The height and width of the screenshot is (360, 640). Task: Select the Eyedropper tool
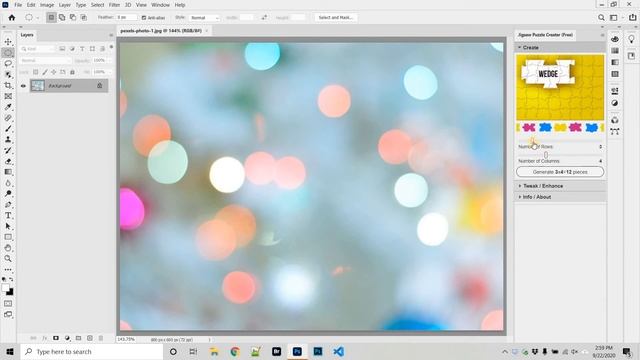click(x=8, y=107)
